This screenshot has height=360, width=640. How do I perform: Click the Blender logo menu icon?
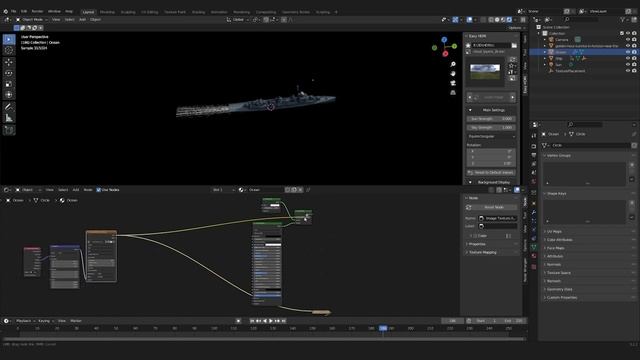point(5,11)
